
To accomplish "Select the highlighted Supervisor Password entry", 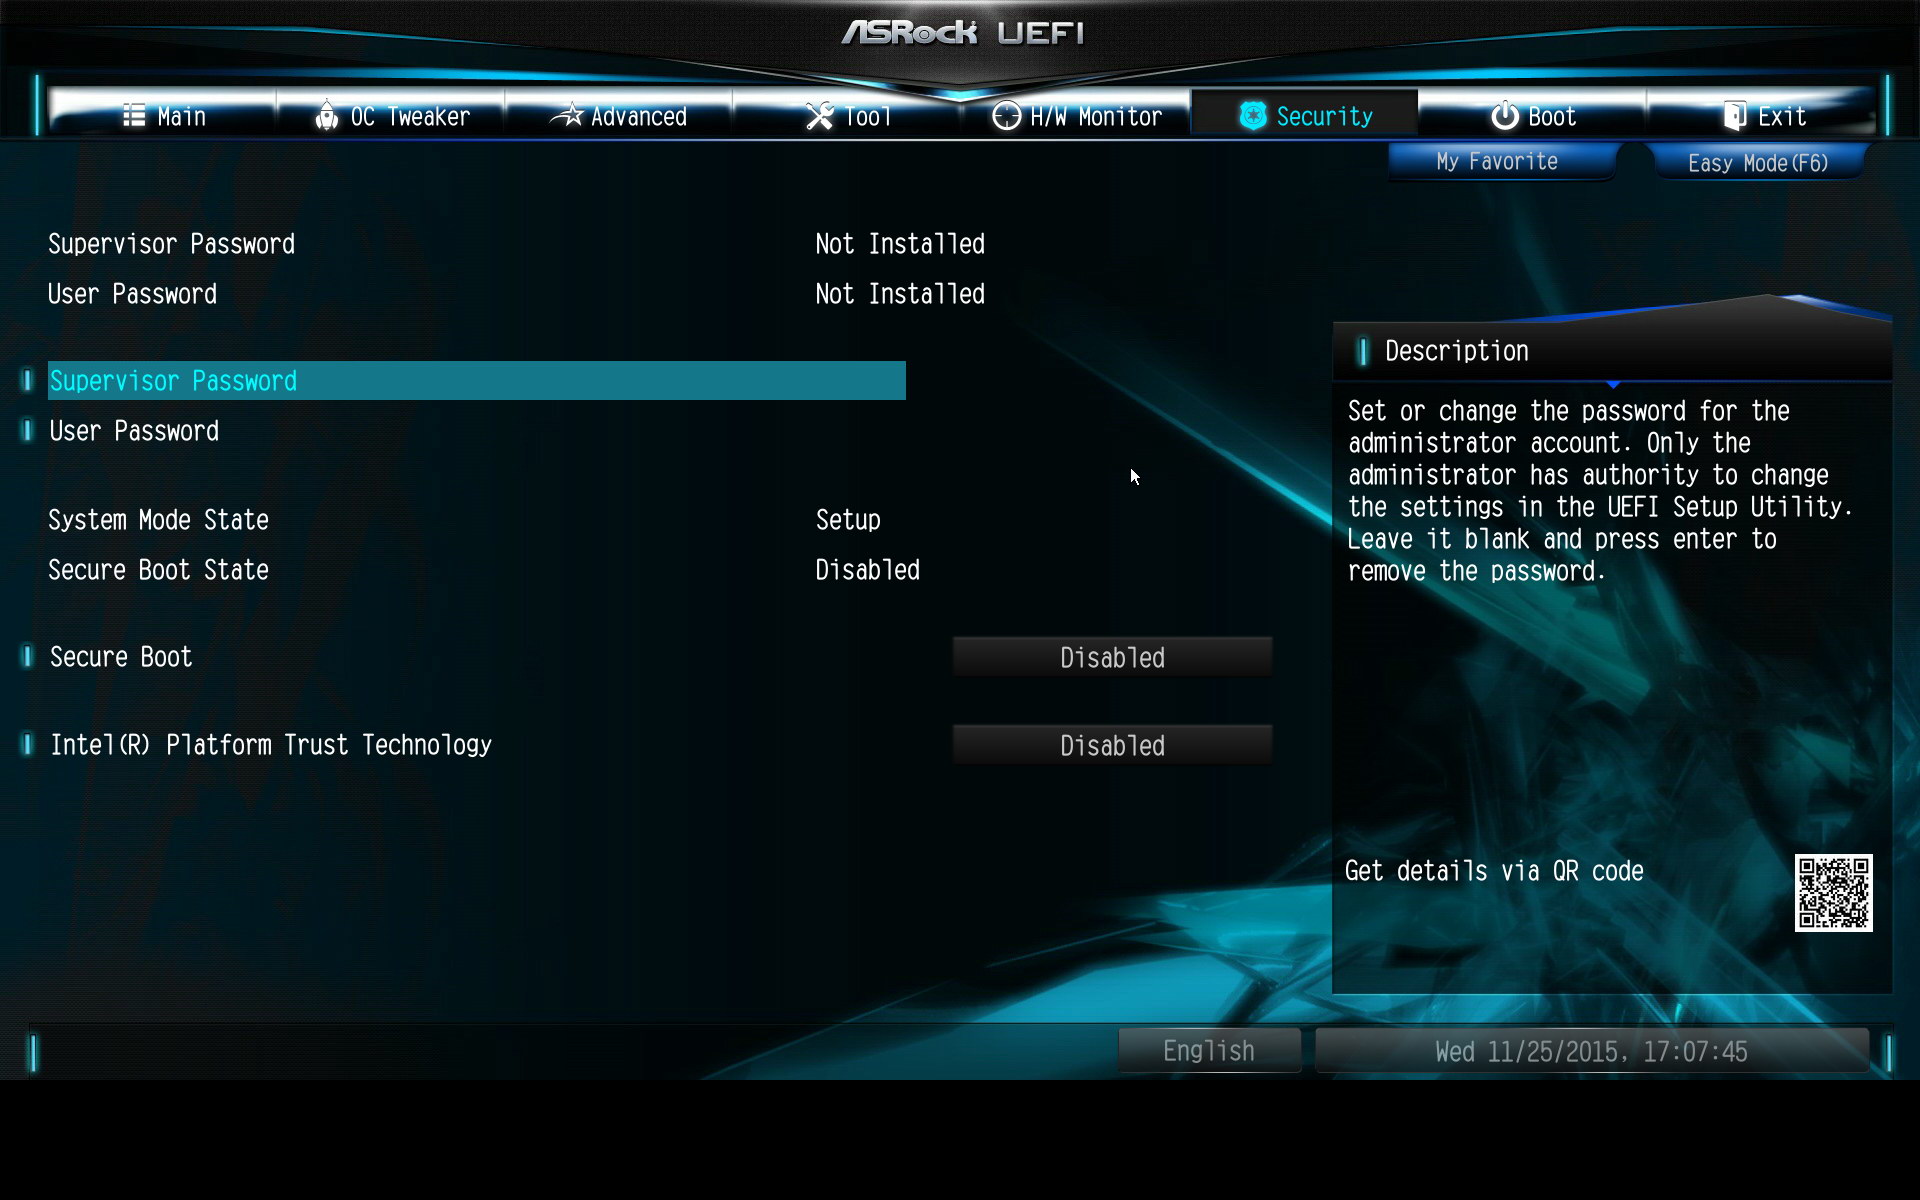I will [x=475, y=381].
